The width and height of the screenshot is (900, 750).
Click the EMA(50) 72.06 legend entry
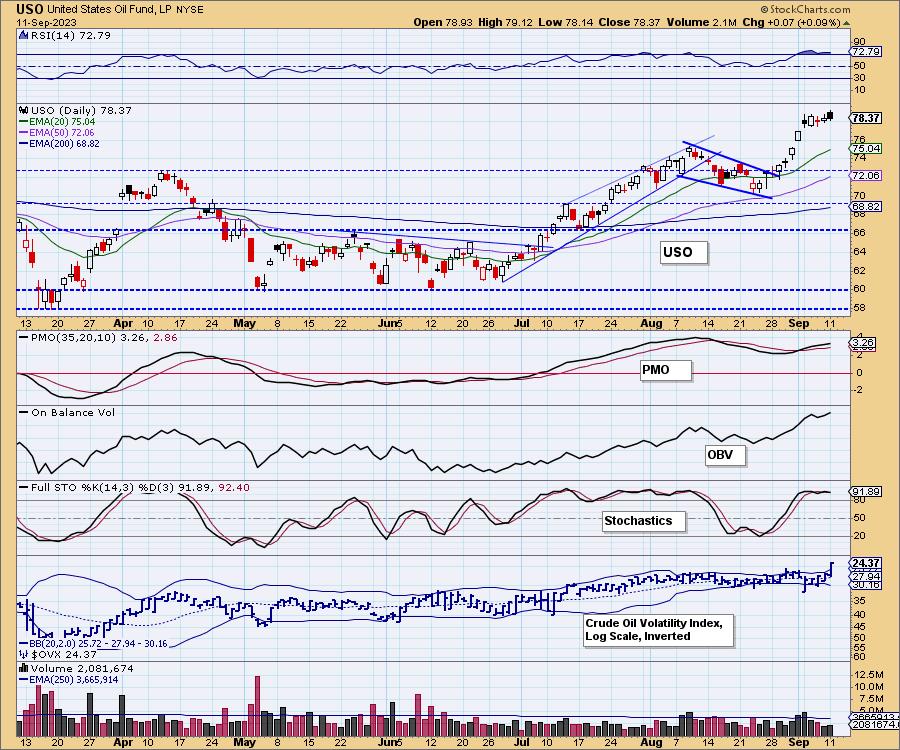tap(57, 133)
